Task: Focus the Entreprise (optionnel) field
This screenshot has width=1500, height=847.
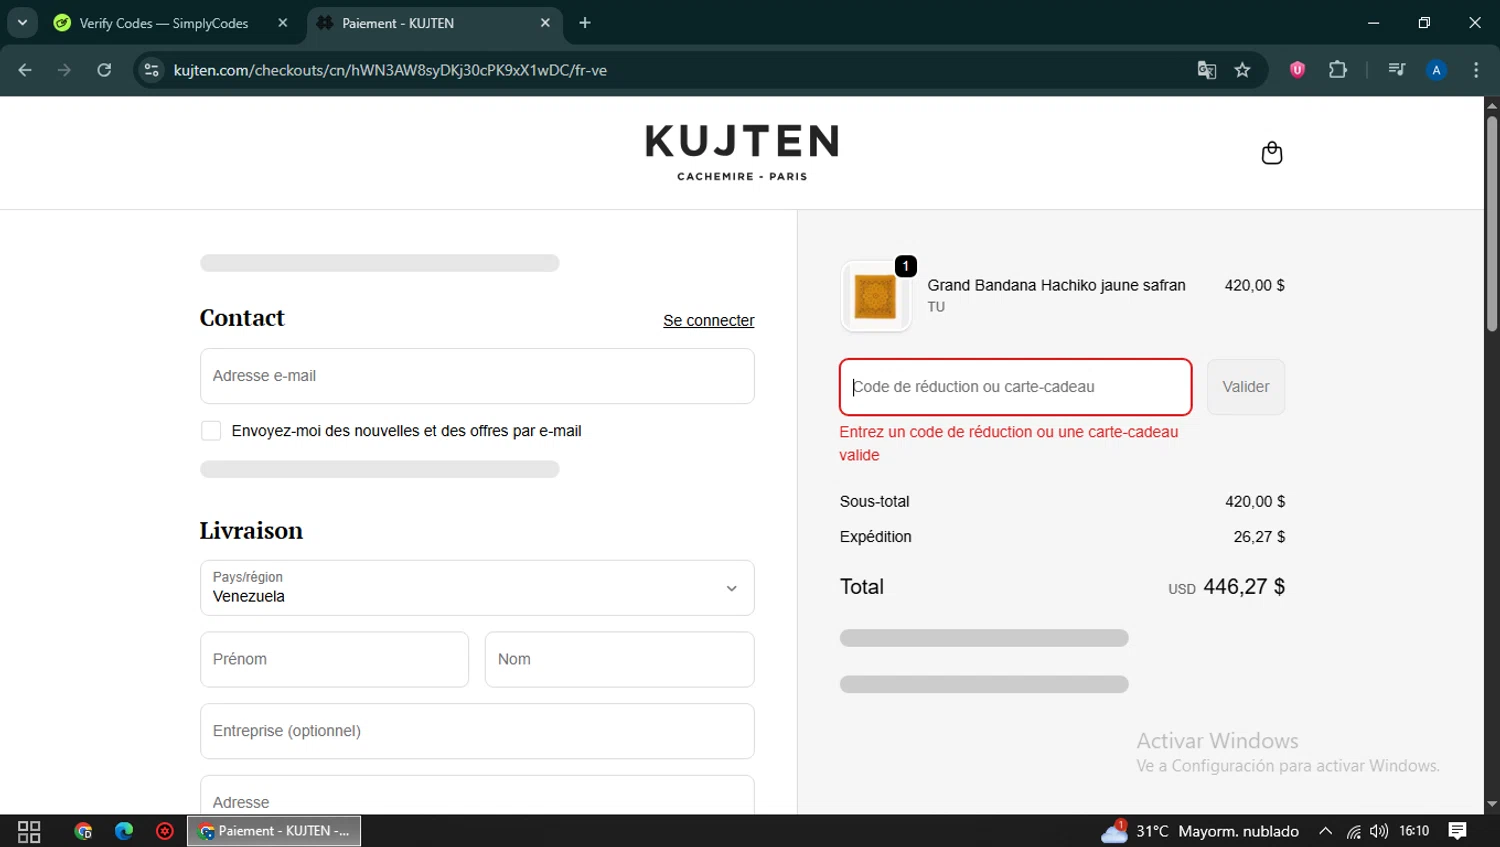Action: coord(477,731)
